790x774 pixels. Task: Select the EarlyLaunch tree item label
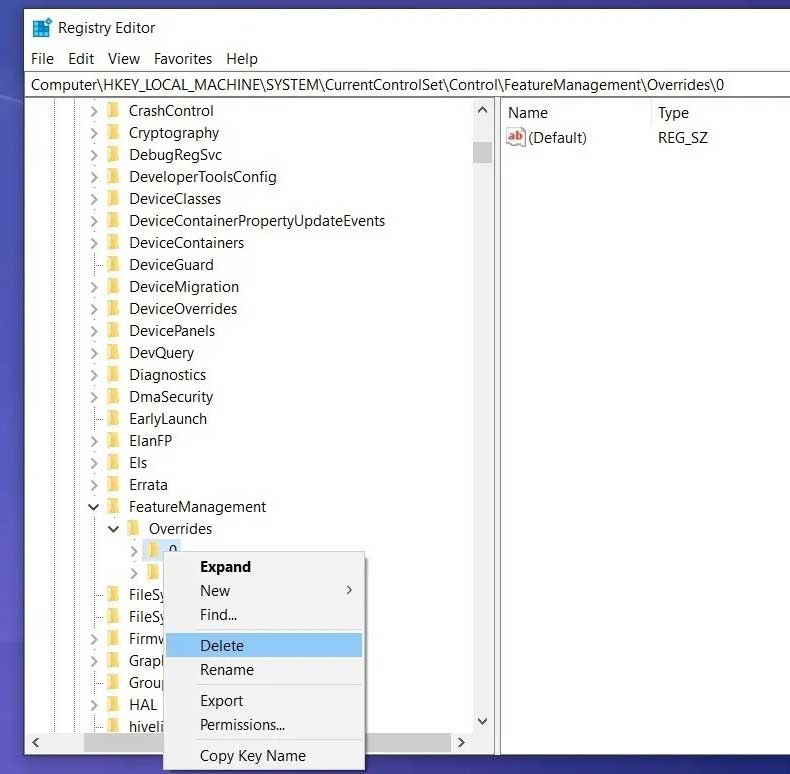click(168, 418)
